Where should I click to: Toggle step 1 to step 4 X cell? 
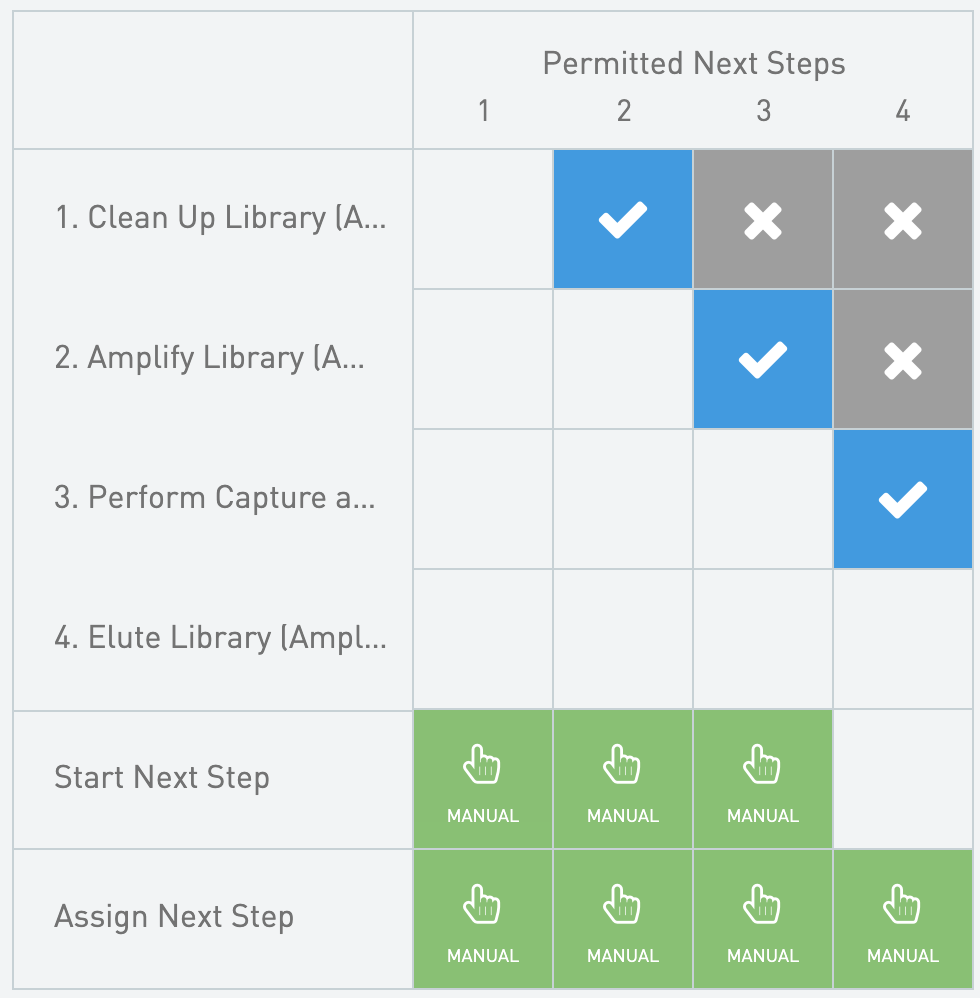click(x=902, y=219)
